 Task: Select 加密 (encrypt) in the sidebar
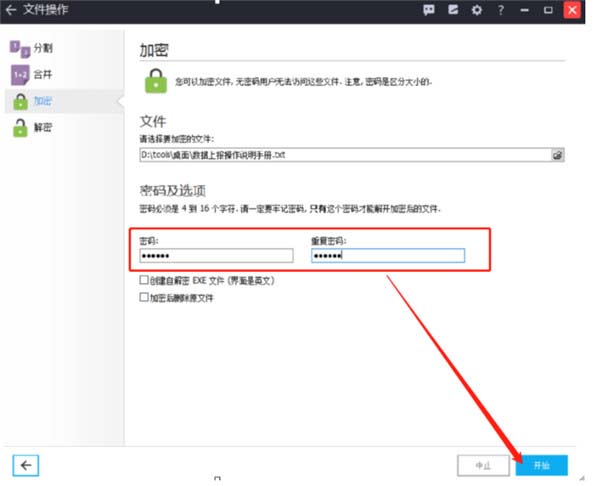point(63,101)
